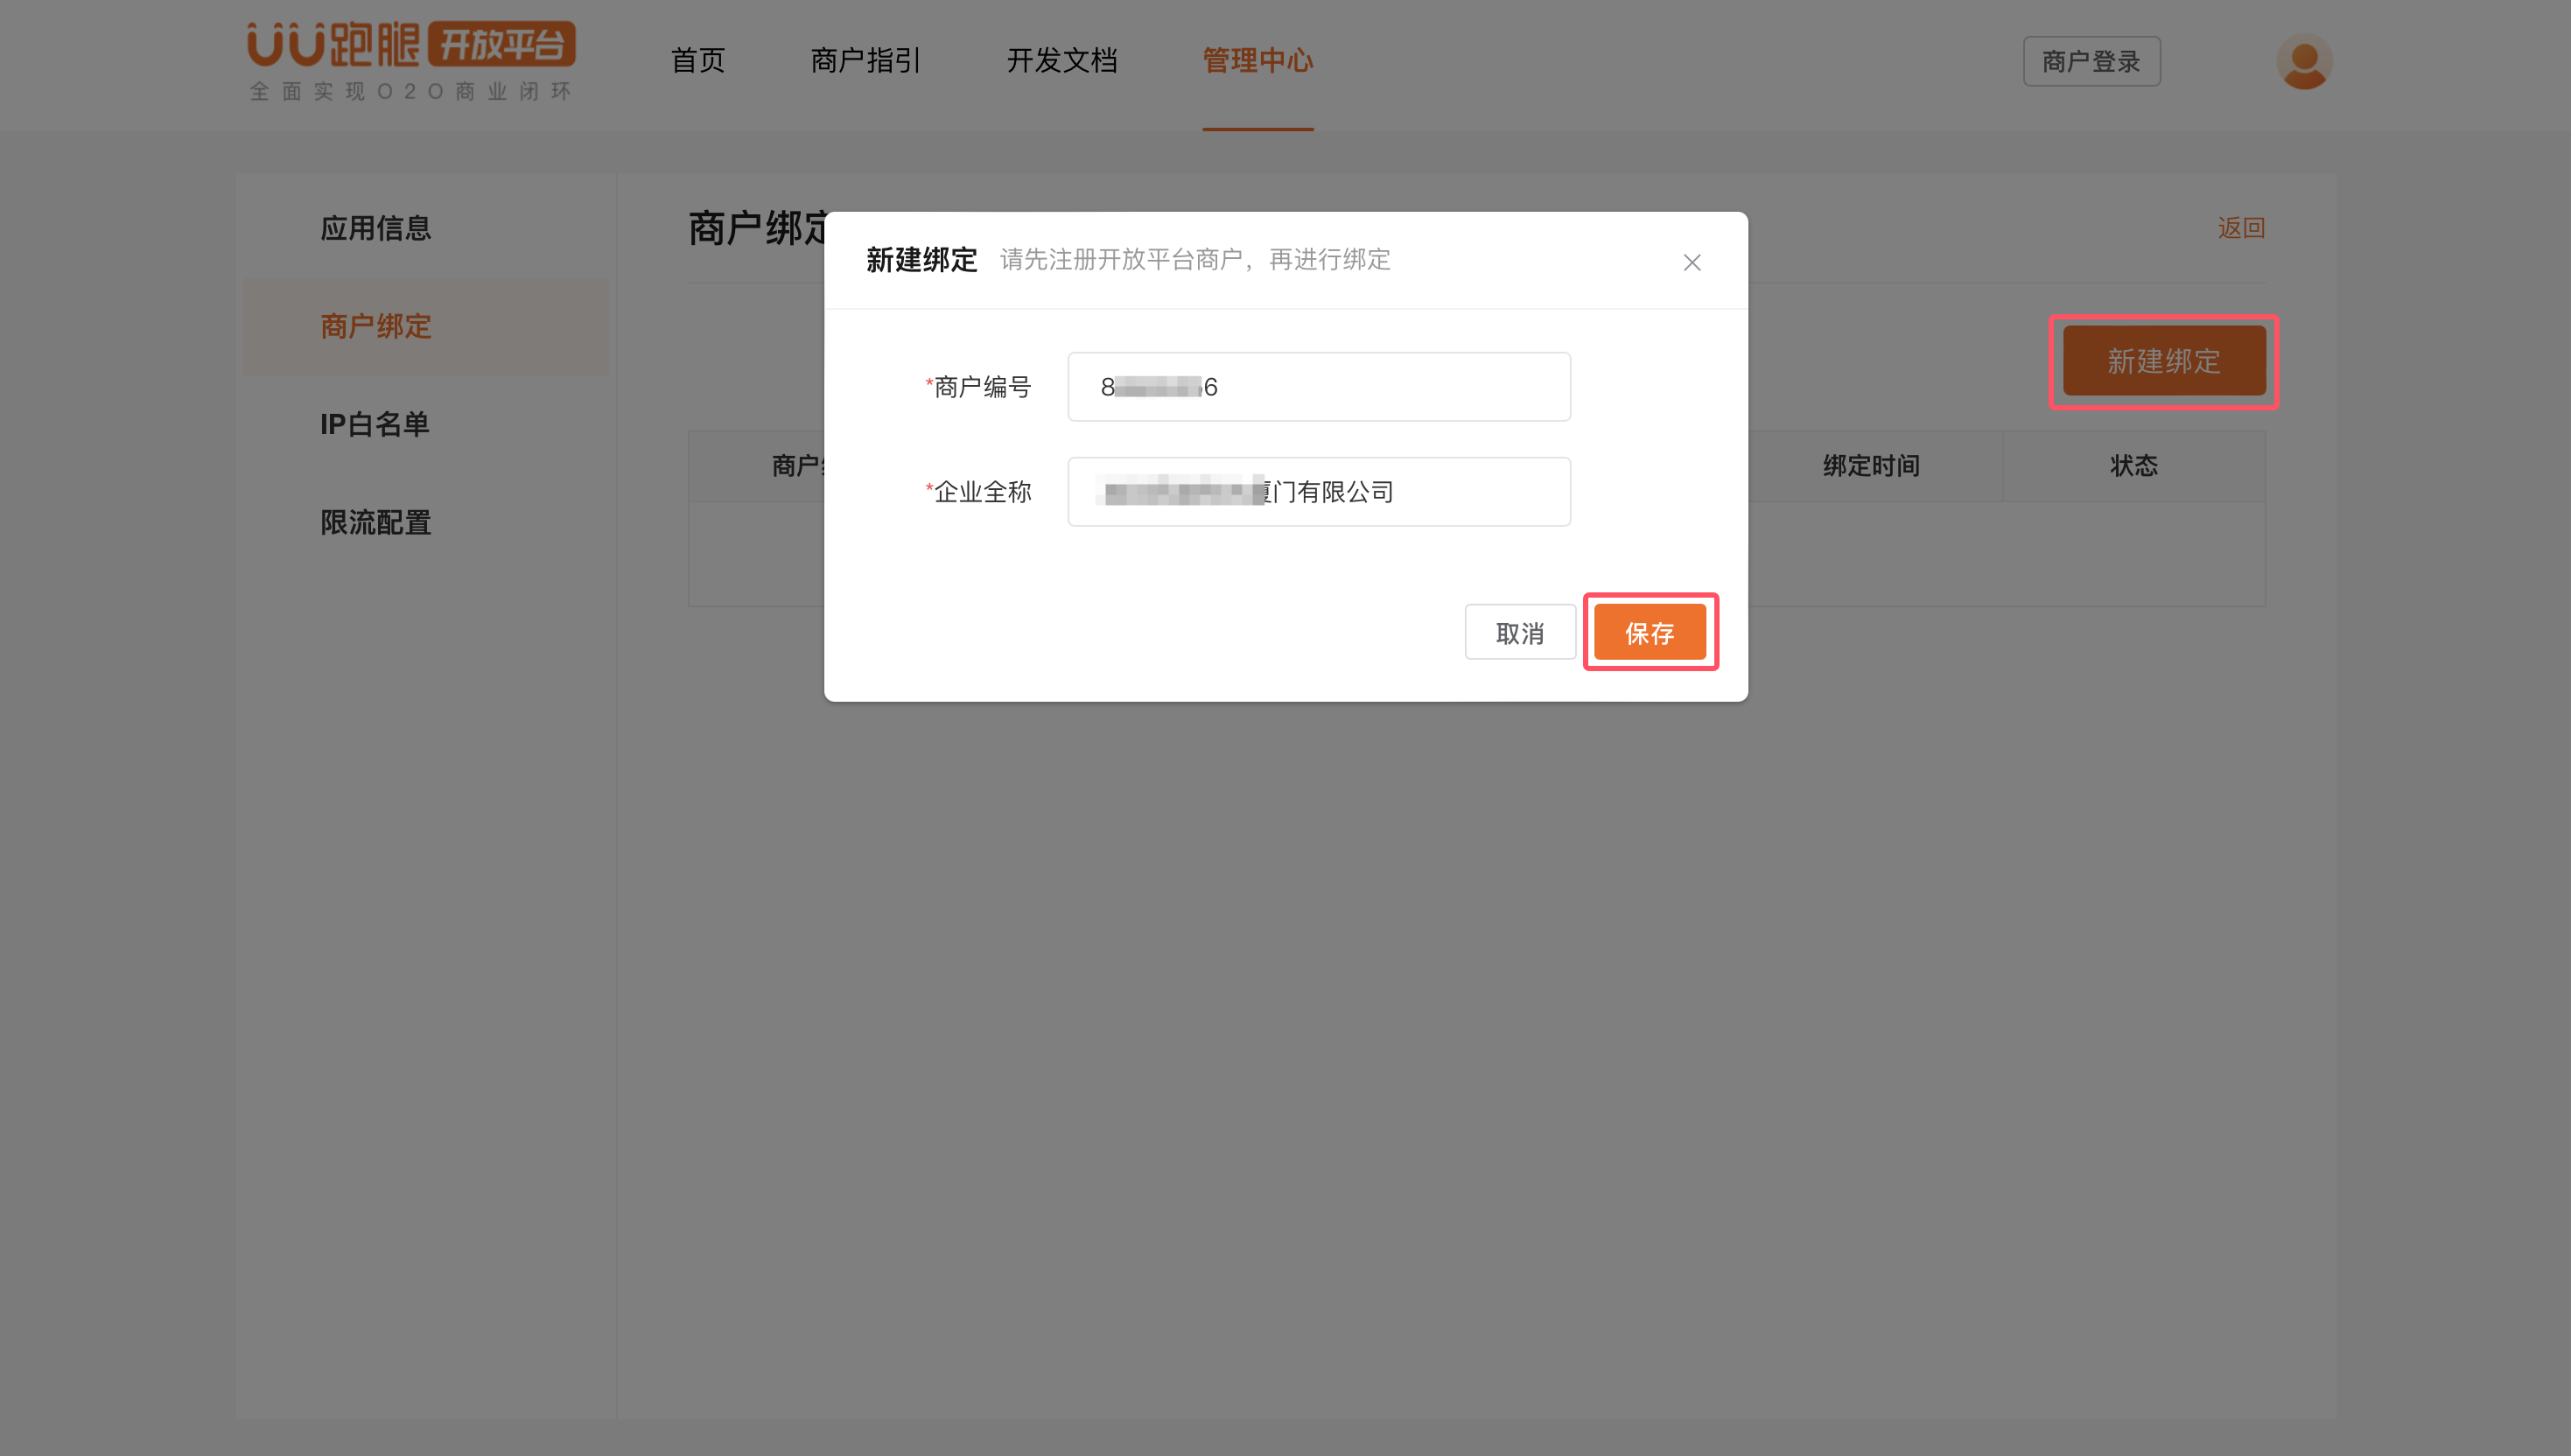Image resolution: width=2571 pixels, height=1456 pixels.
Task: Select IP白名单 in the sidebar
Action: (375, 425)
